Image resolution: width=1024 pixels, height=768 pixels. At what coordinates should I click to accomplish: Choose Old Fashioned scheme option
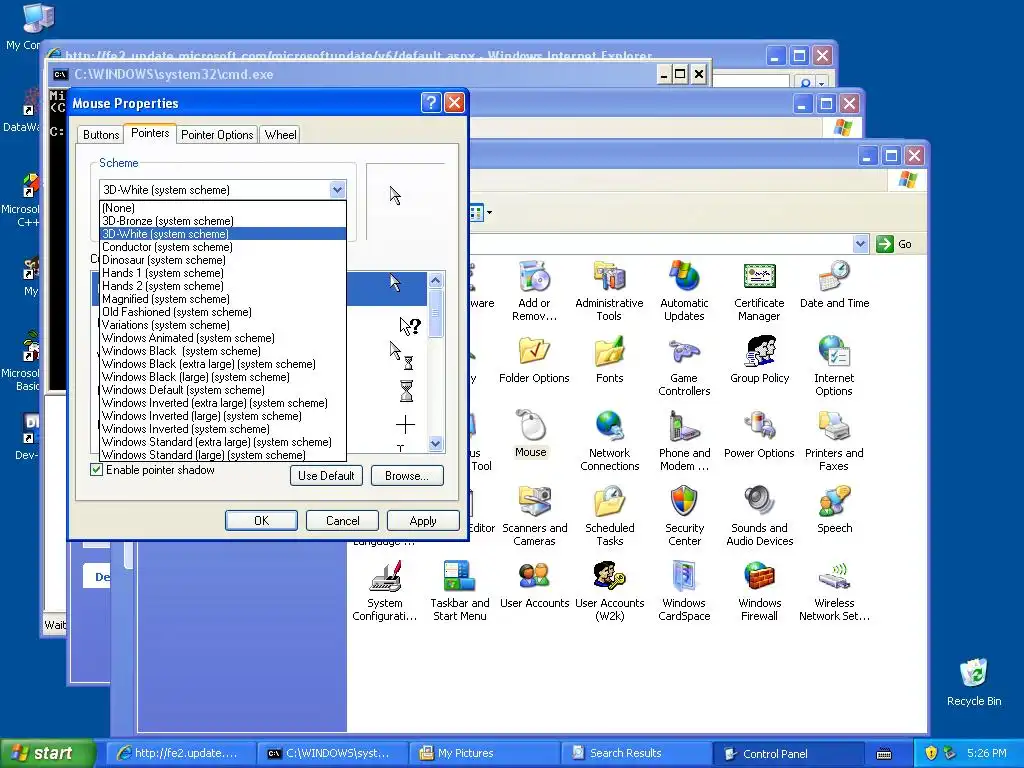coord(223,312)
